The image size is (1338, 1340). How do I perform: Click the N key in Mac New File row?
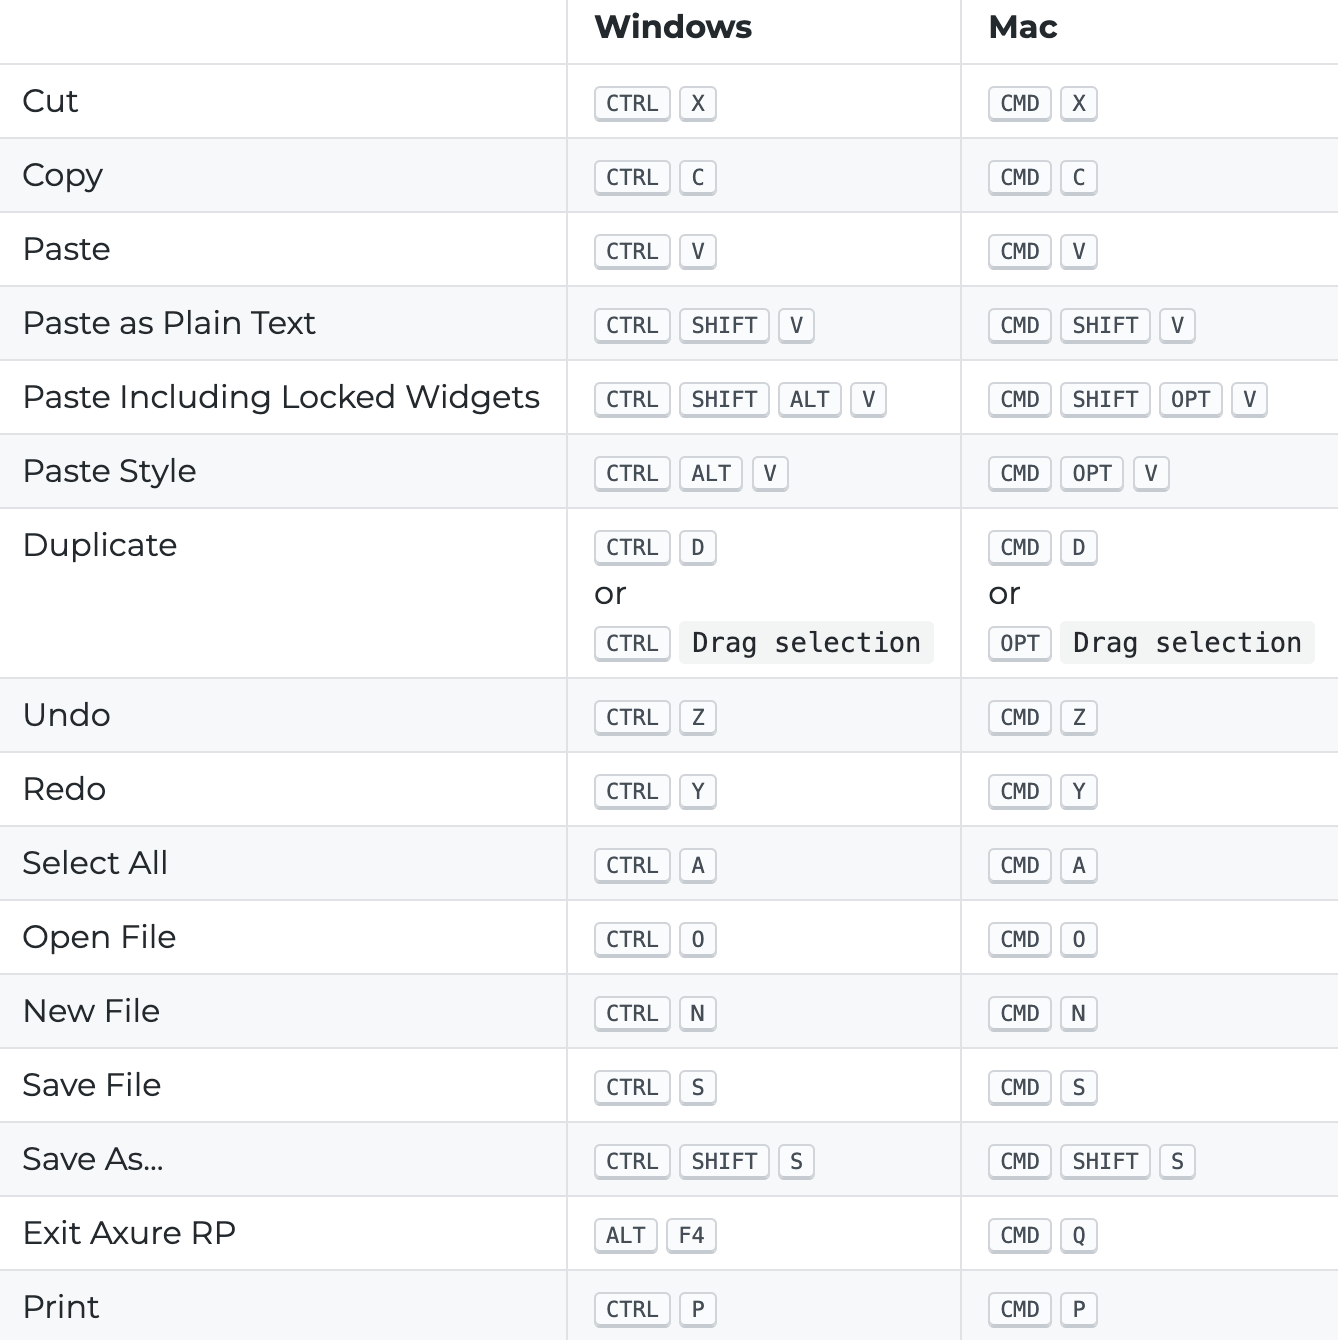(1079, 1013)
